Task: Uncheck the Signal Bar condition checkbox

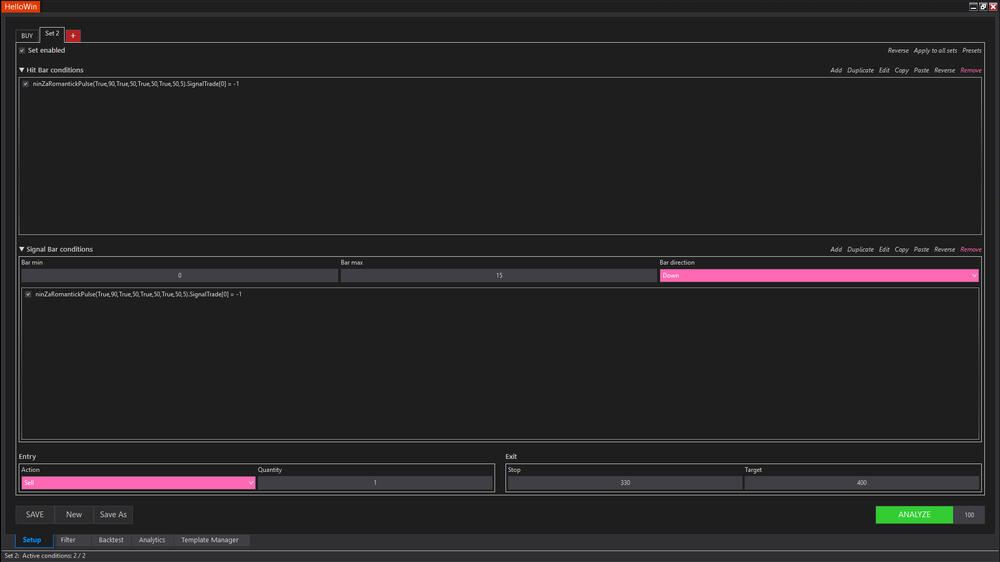Action: pyautogui.click(x=28, y=294)
